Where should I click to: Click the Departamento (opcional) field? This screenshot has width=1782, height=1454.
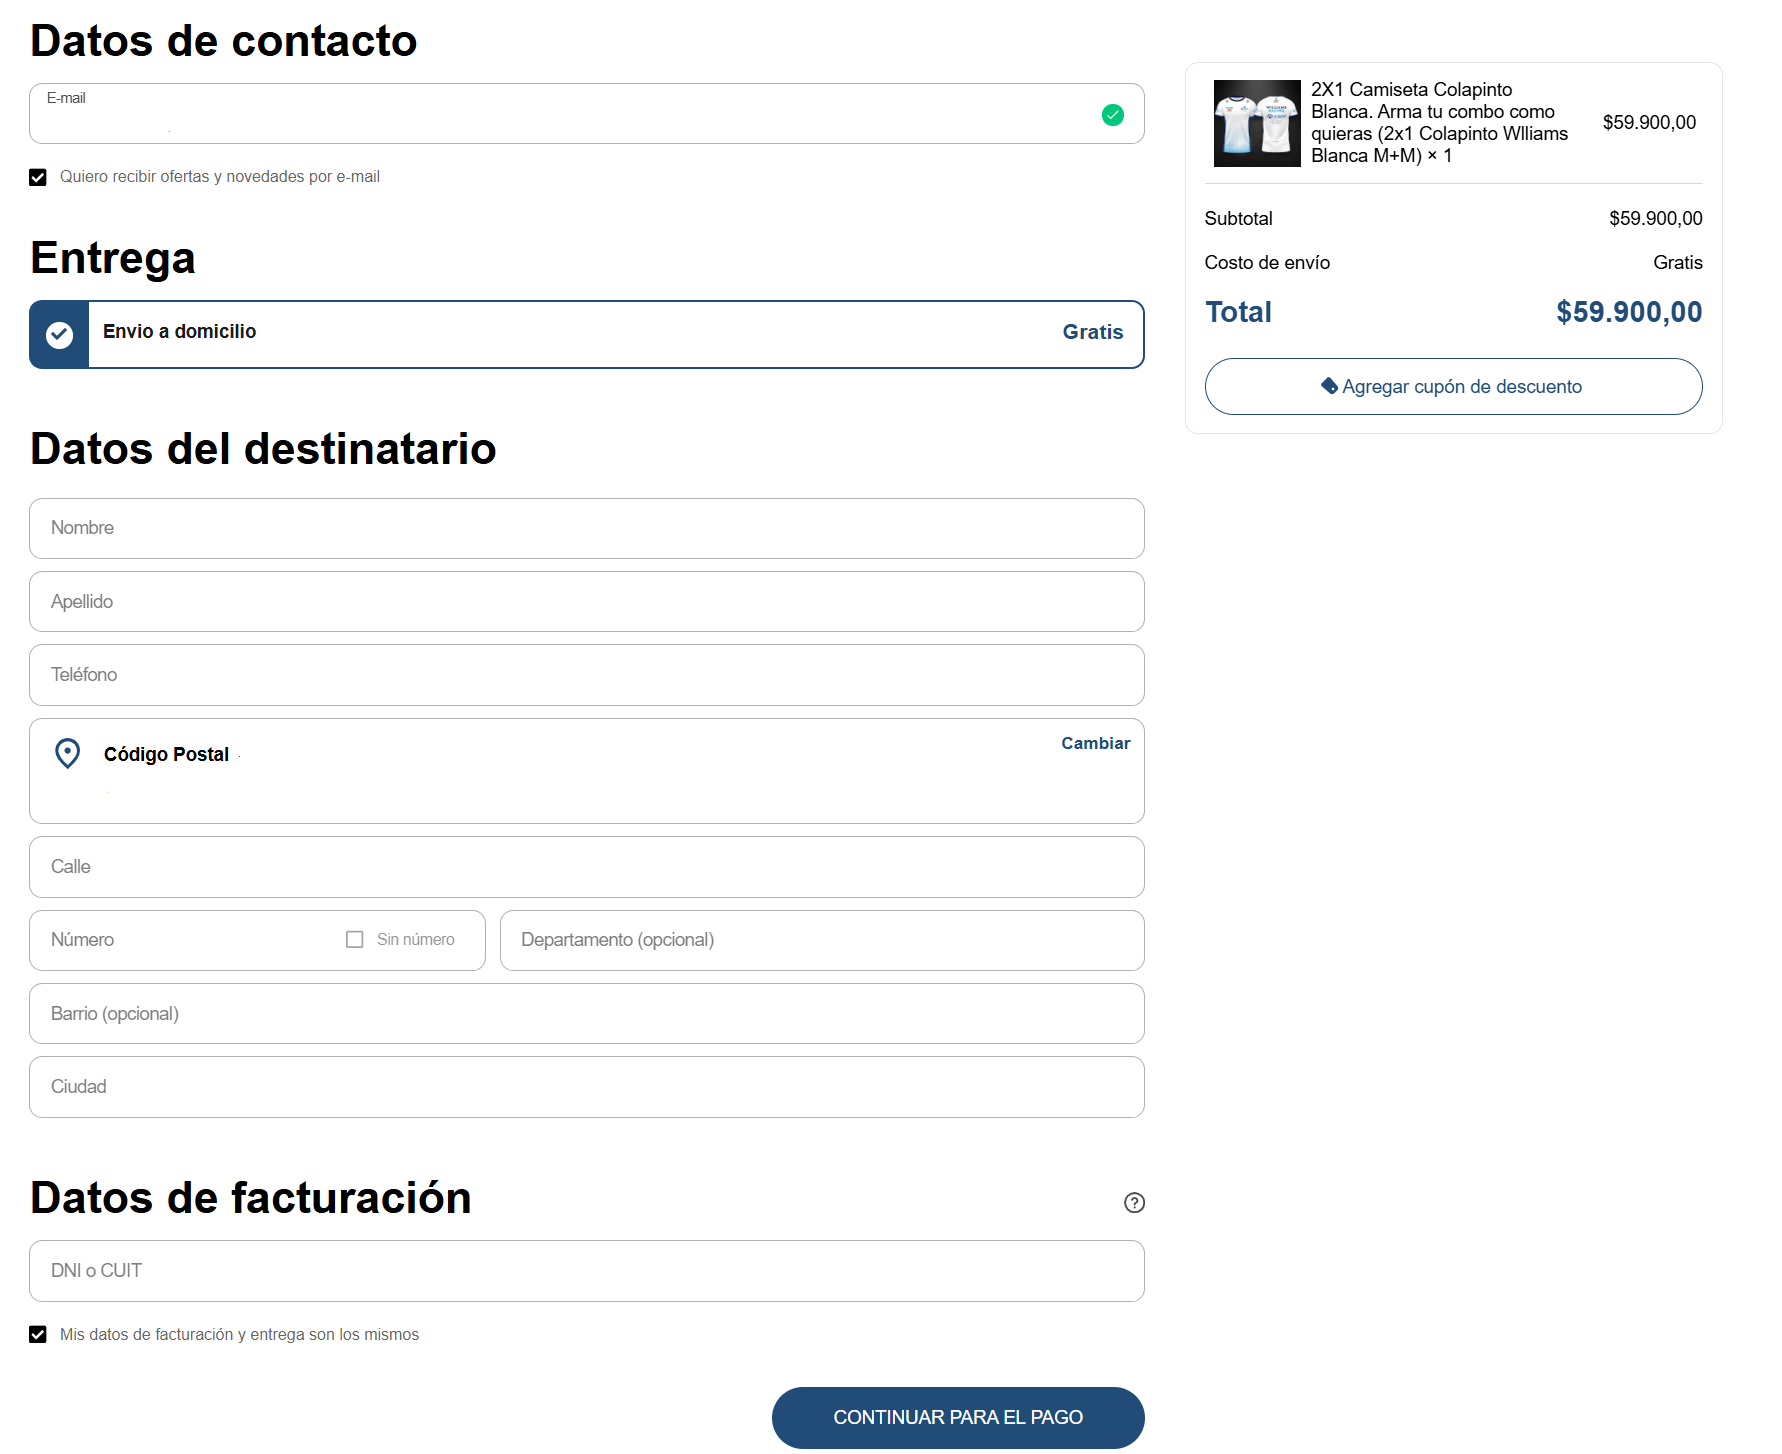click(x=821, y=940)
